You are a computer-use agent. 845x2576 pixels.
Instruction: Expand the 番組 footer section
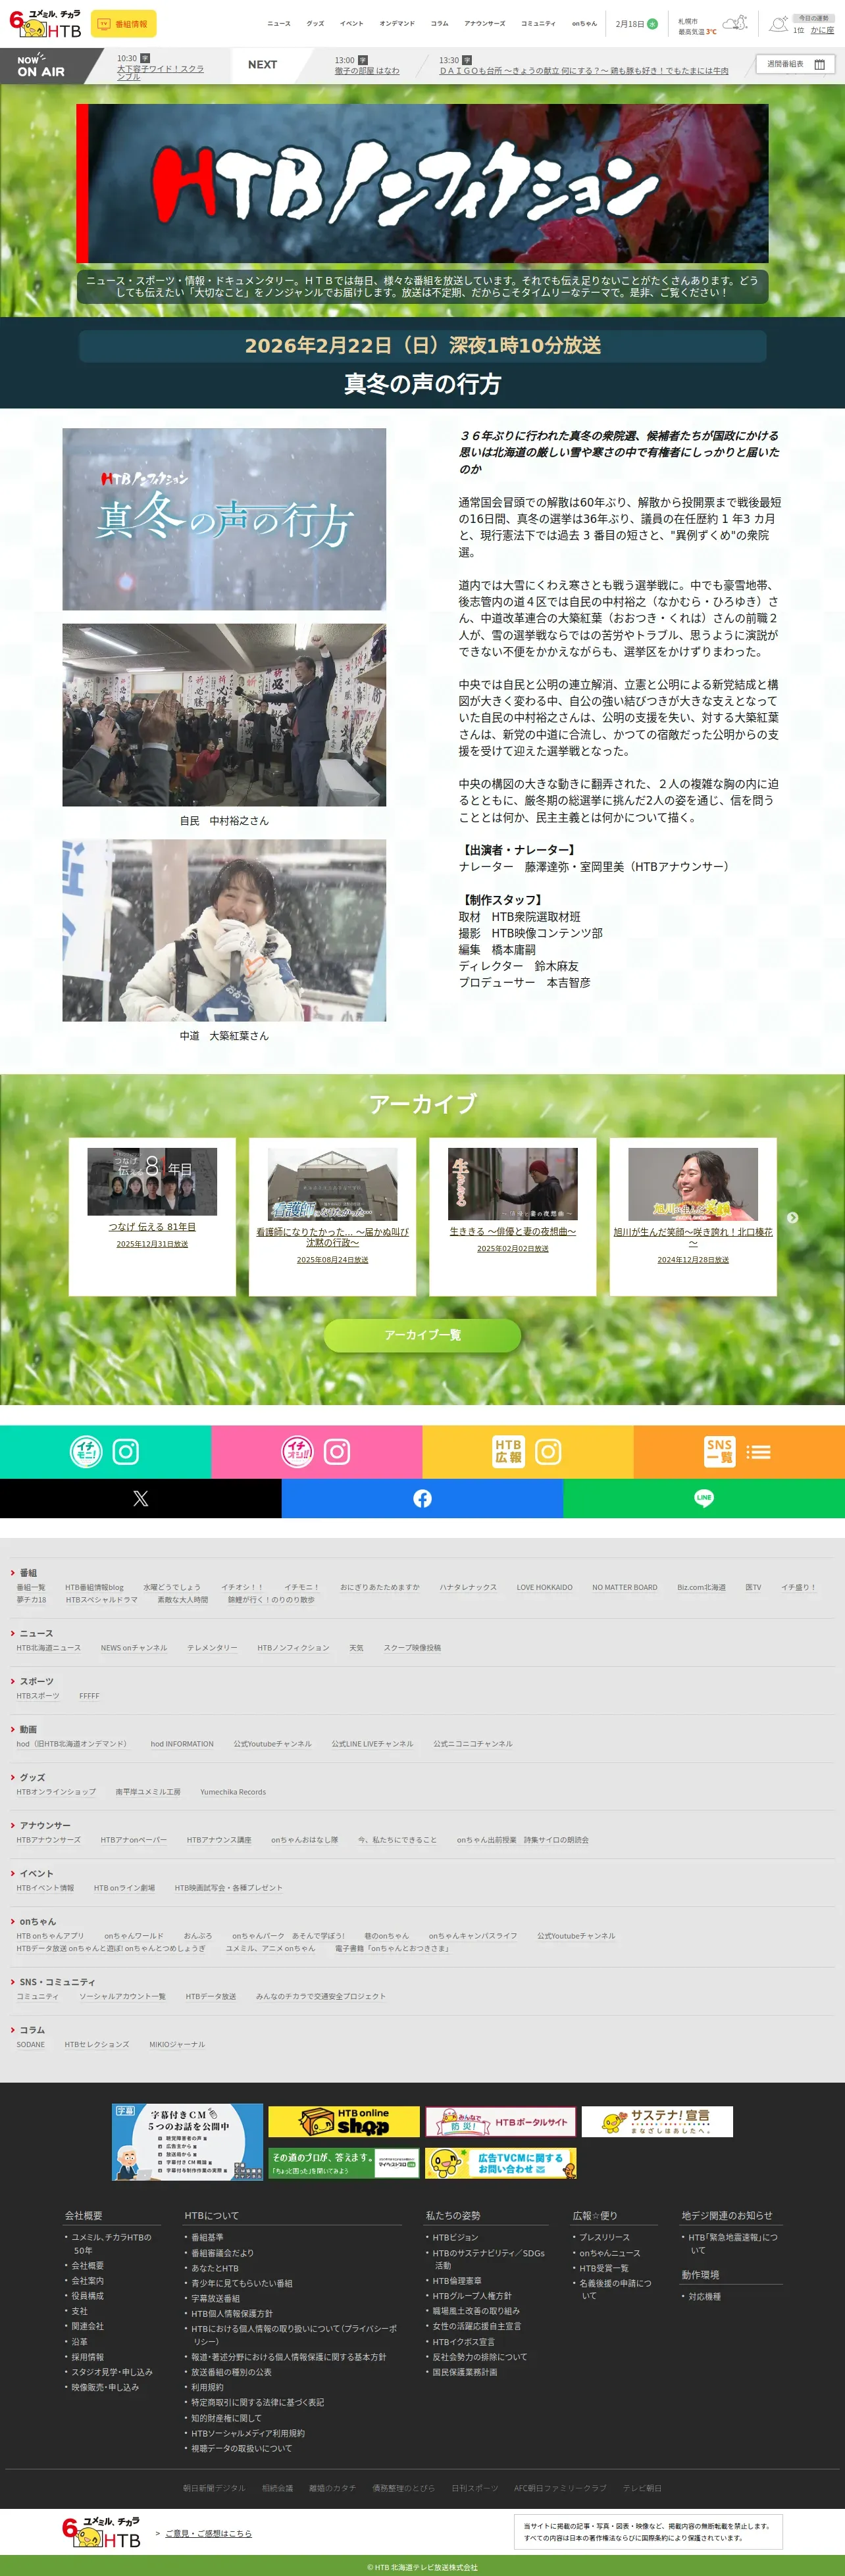[x=24, y=1573]
